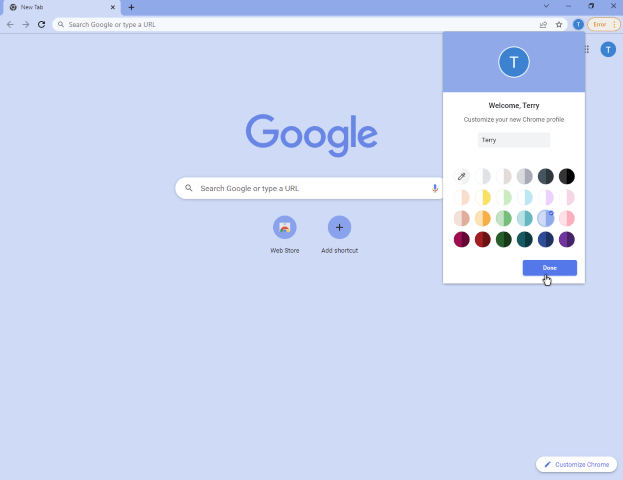Click Done in profile panel
The width and height of the screenshot is (623, 480).
tap(549, 268)
